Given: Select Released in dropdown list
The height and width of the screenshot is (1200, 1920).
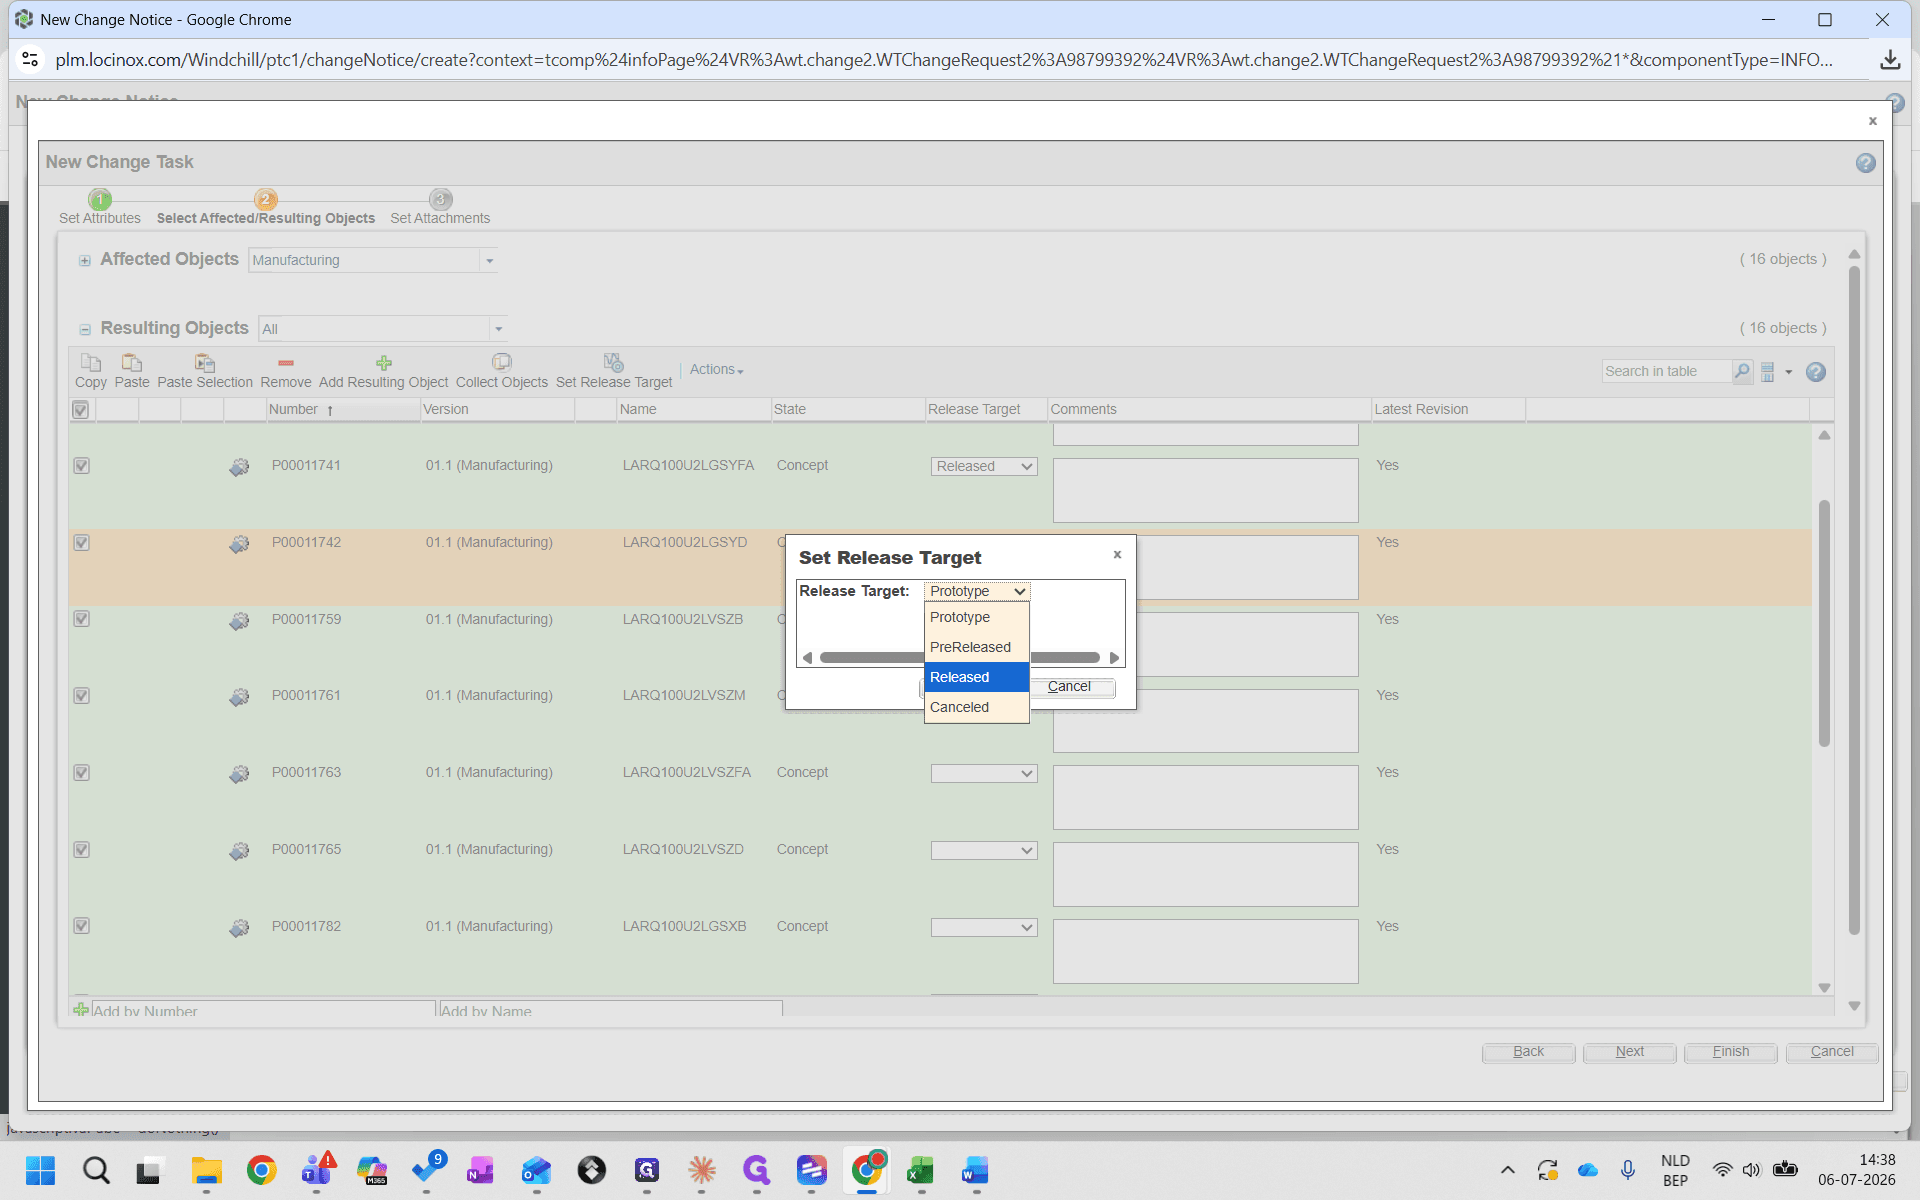Looking at the screenshot, I should point(976,678).
